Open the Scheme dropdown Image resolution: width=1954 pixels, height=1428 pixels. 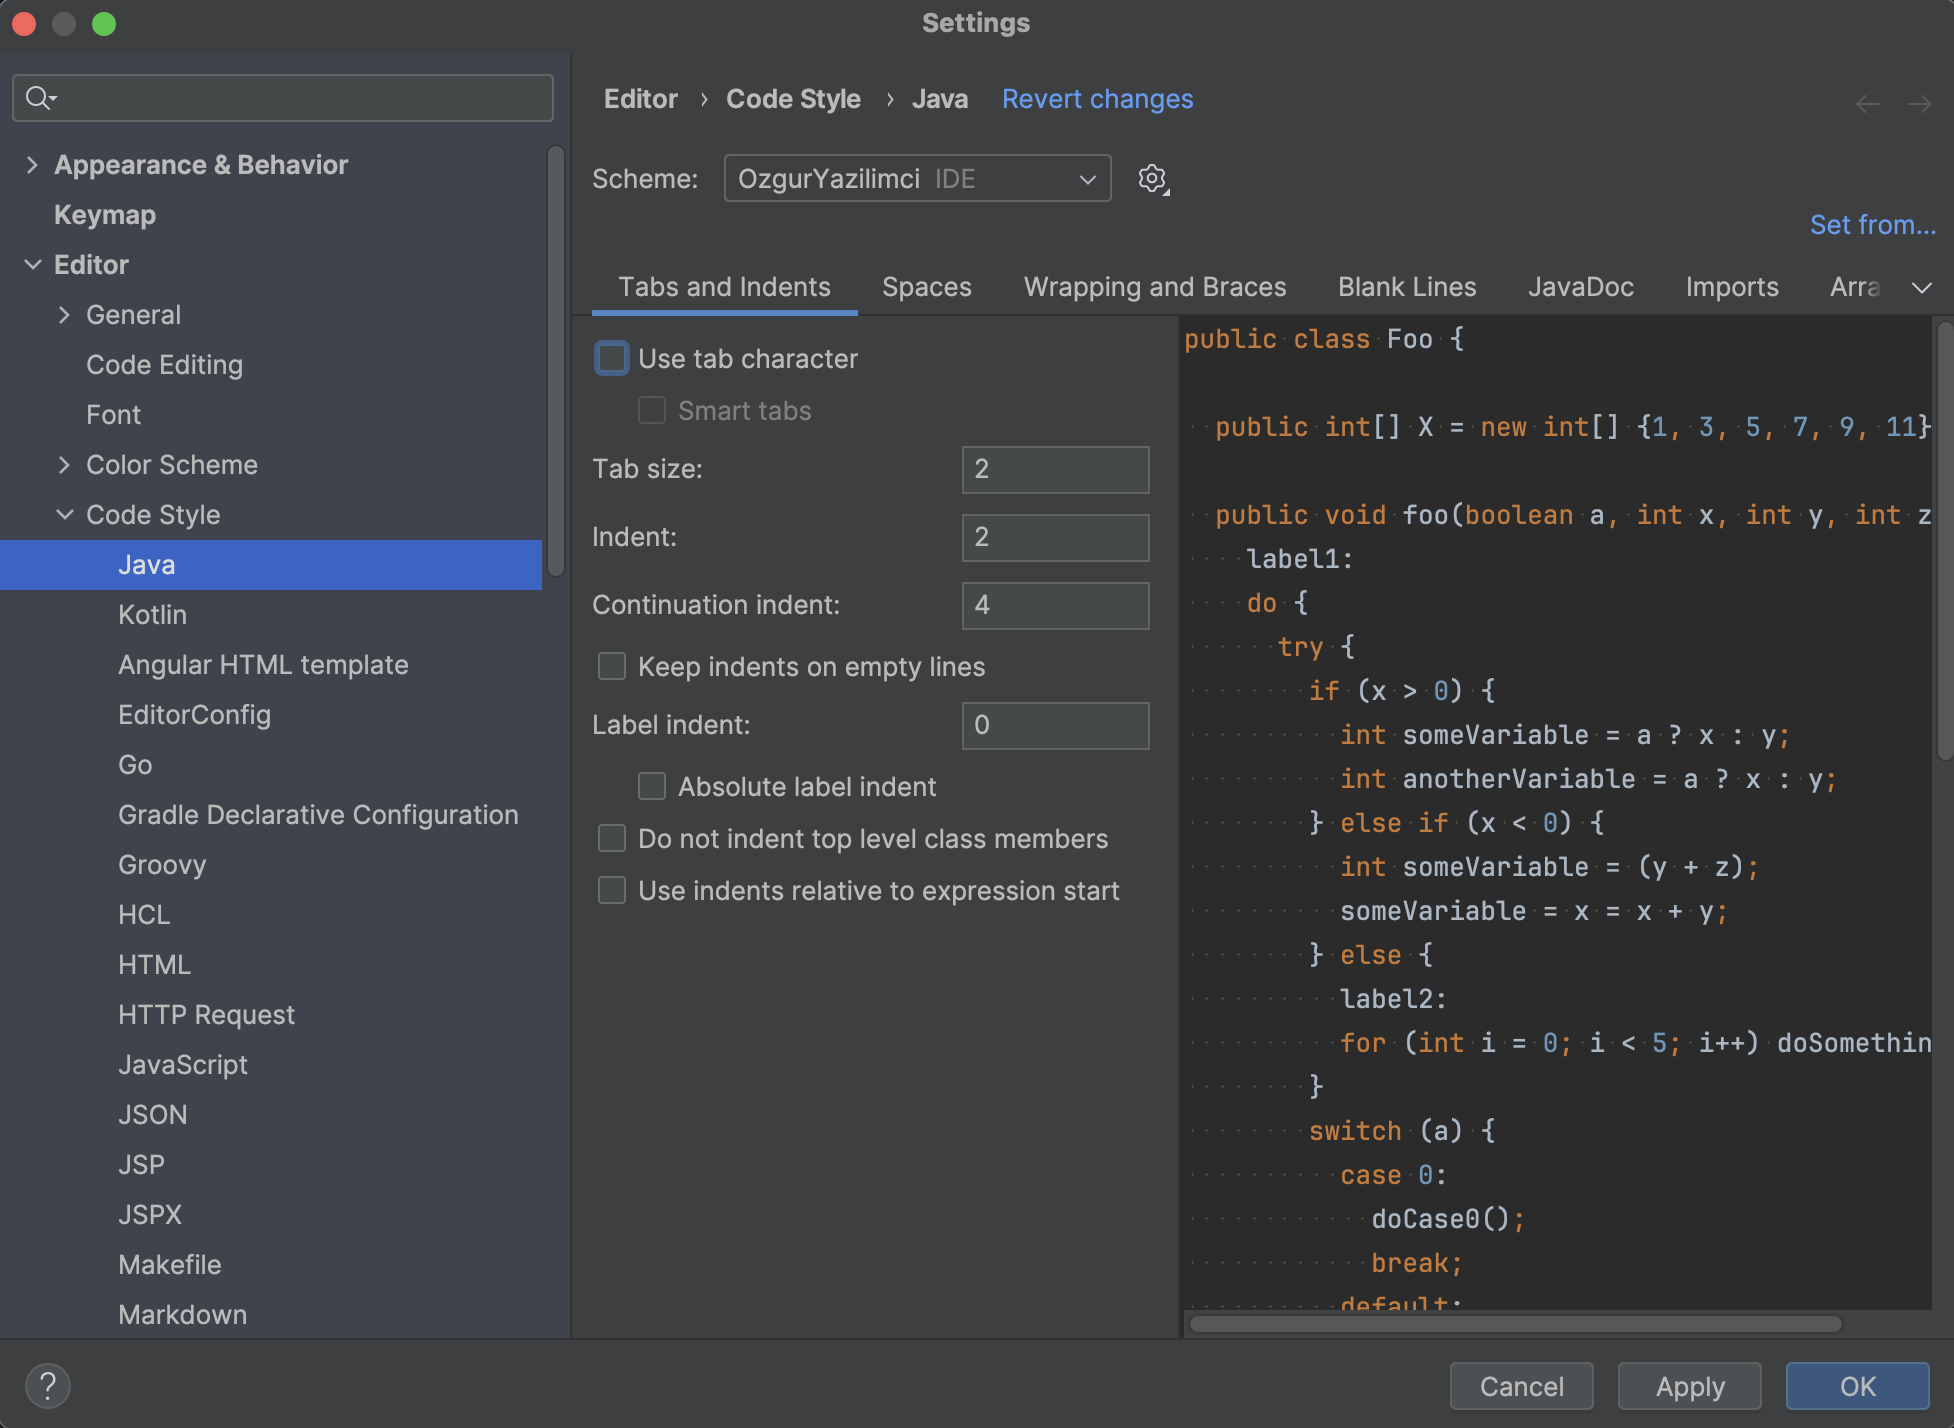(917, 179)
